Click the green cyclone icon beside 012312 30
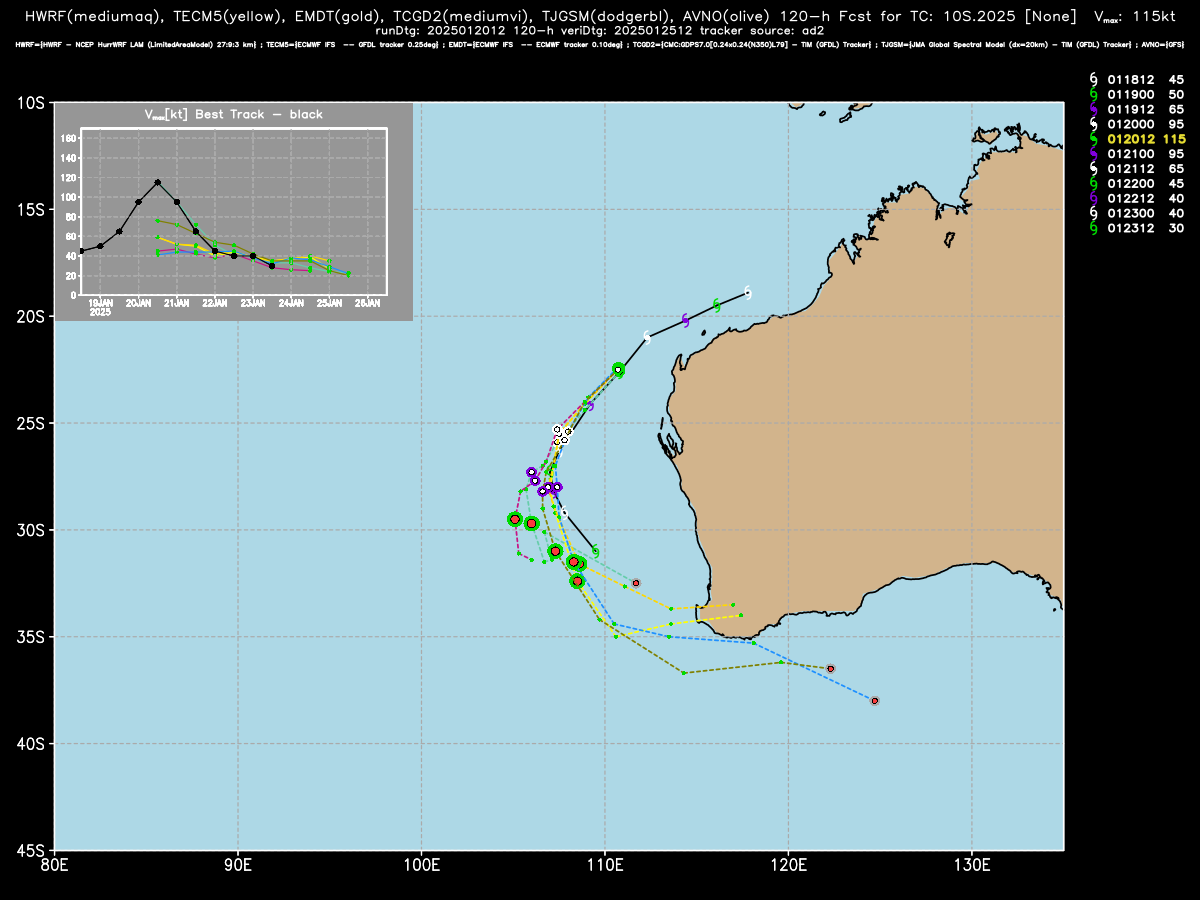 click(x=1095, y=229)
